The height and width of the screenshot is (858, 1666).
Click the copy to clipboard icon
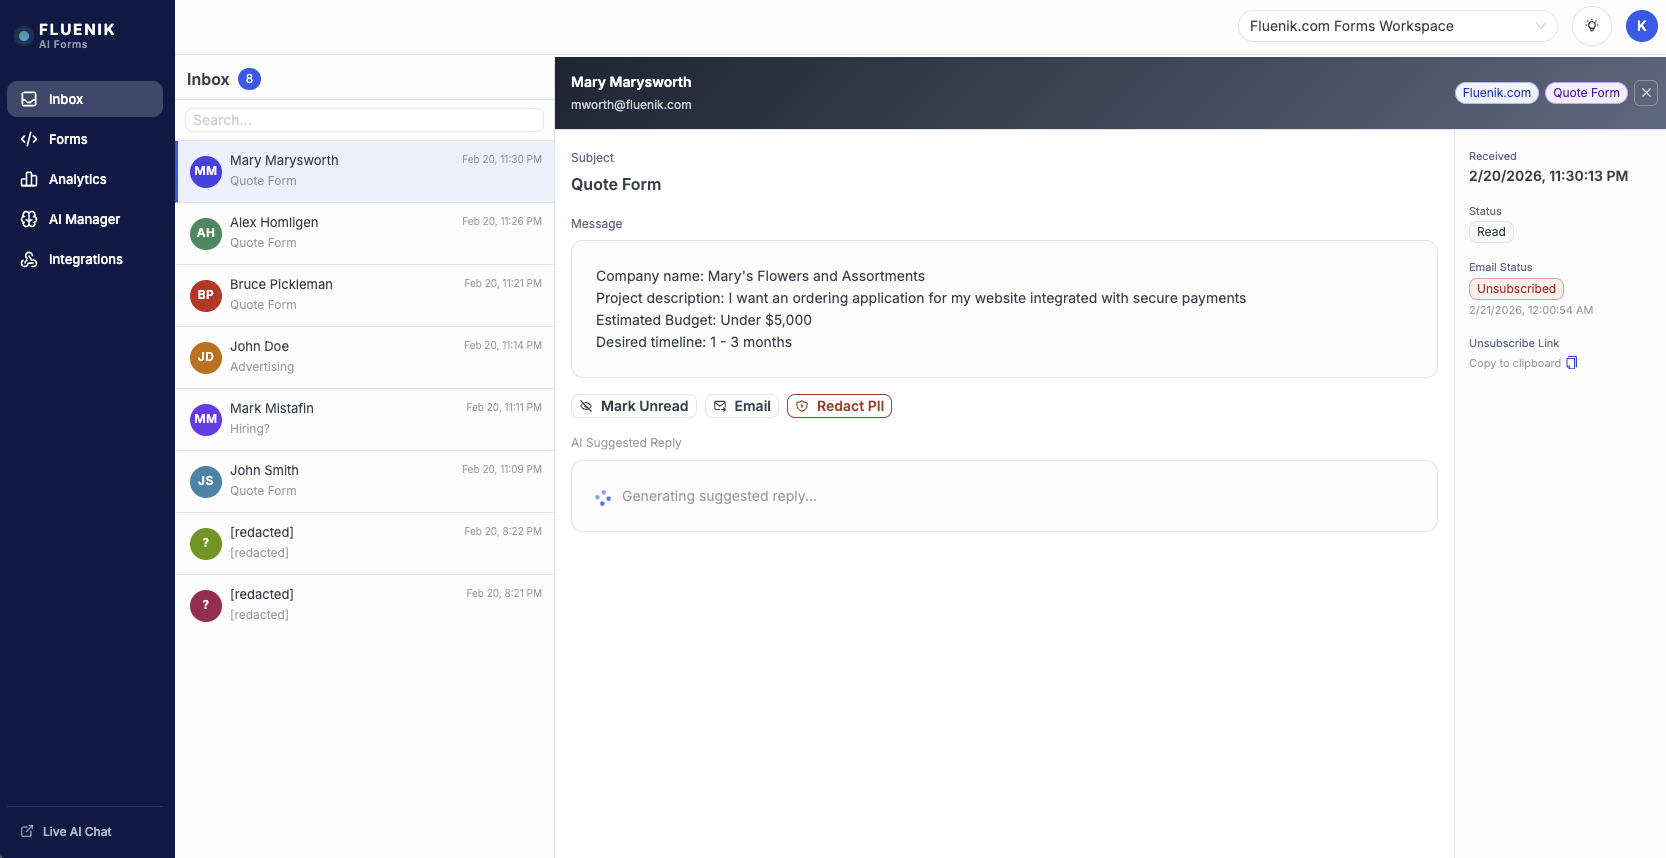coord(1571,363)
